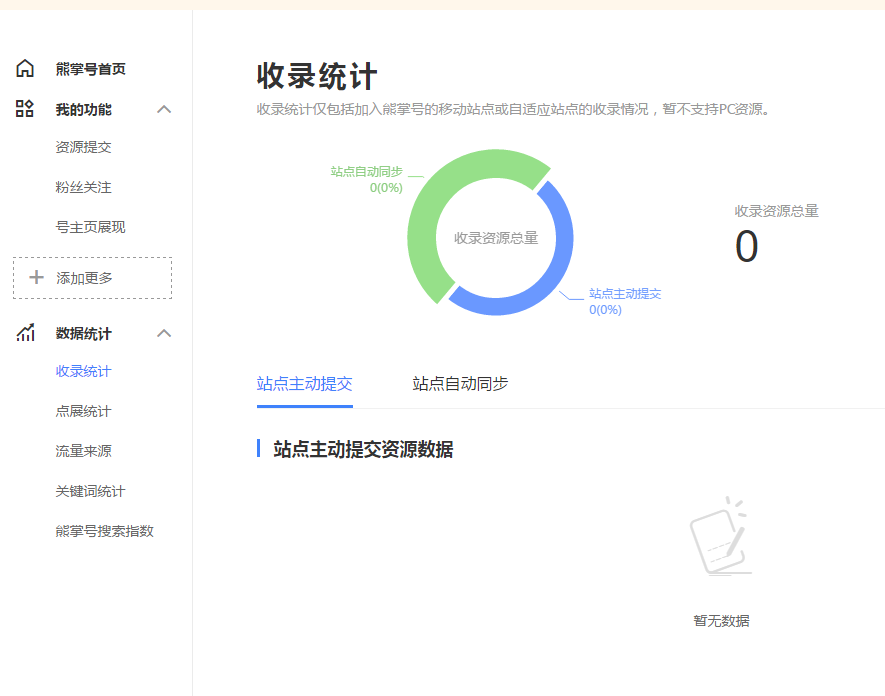Click the chart icon beside 数据统计

[x=25, y=333]
